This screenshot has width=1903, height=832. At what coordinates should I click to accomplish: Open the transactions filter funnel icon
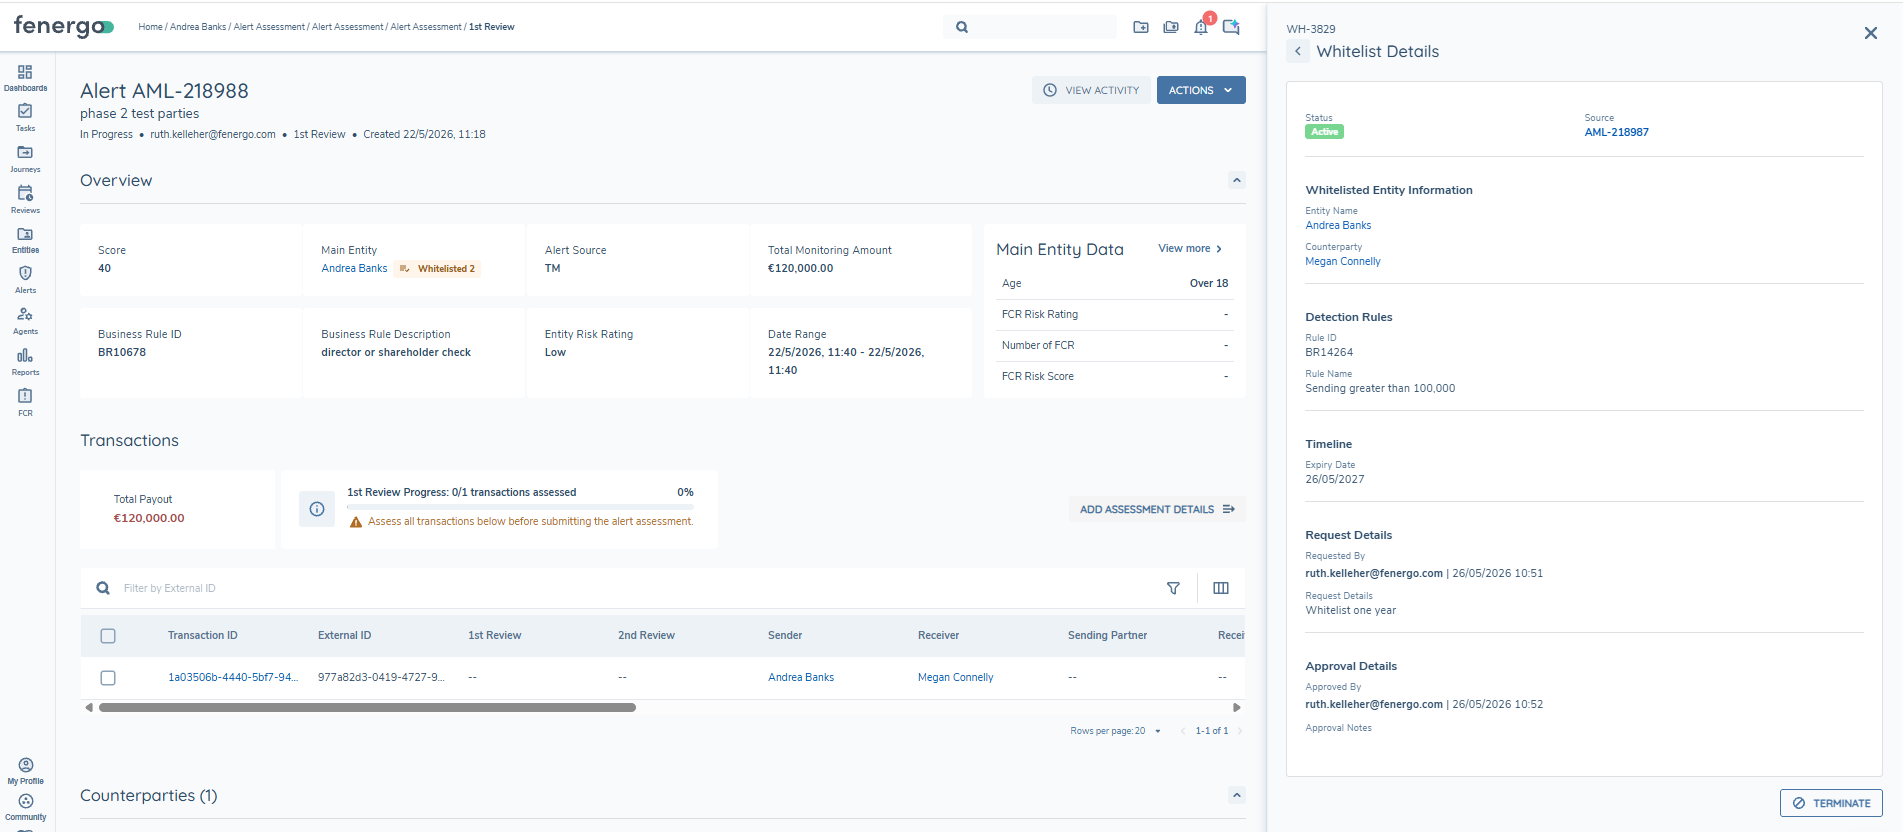pos(1173,588)
